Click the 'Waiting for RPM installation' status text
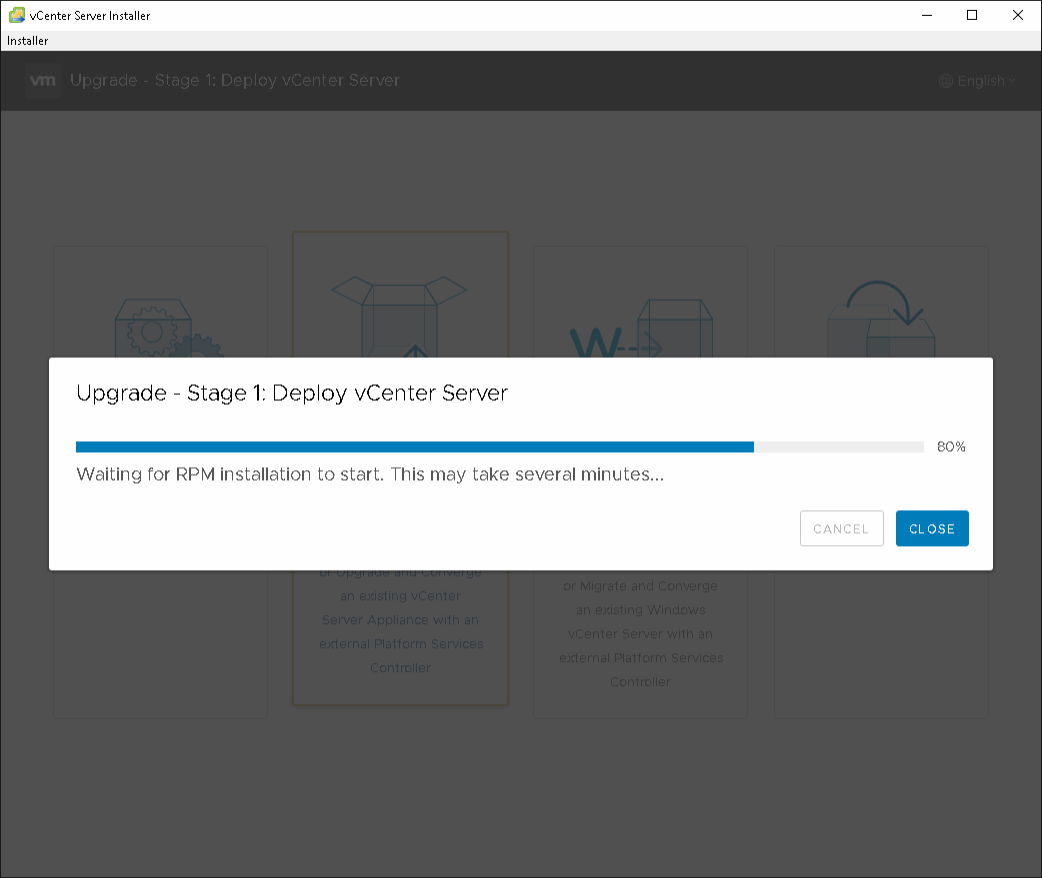 click(x=370, y=474)
